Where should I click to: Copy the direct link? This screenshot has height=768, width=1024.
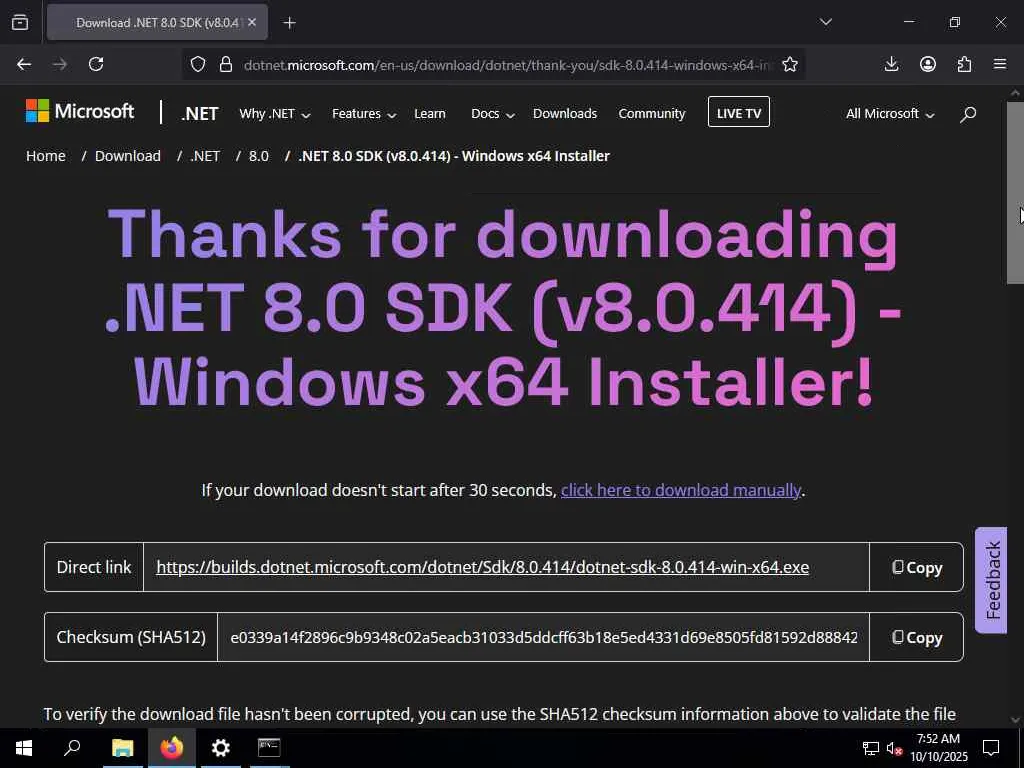(x=916, y=567)
